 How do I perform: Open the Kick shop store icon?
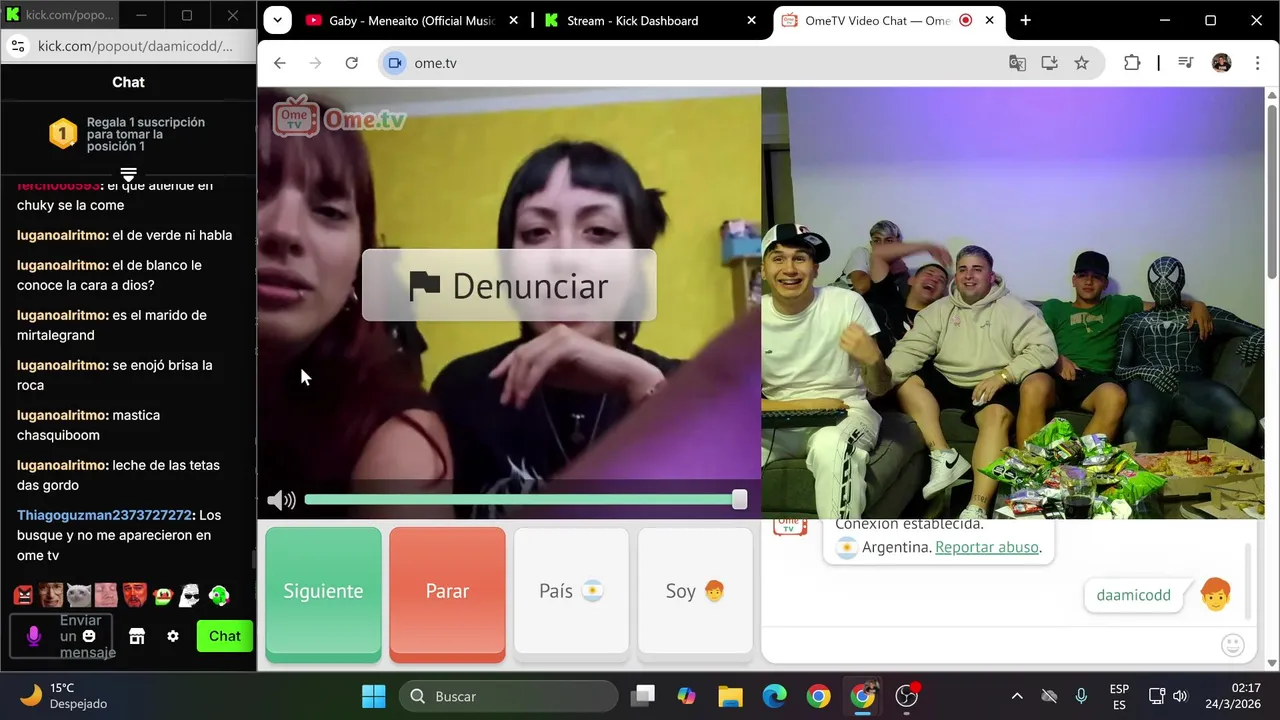(137, 636)
